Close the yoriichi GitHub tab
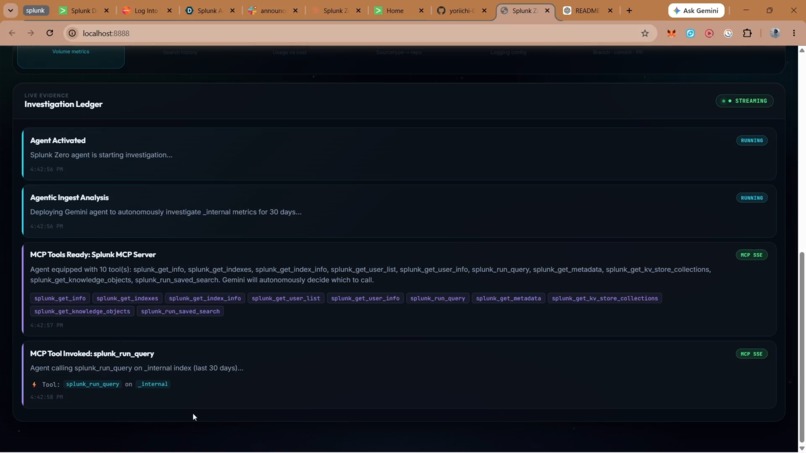The image size is (806, 453). 484,10
